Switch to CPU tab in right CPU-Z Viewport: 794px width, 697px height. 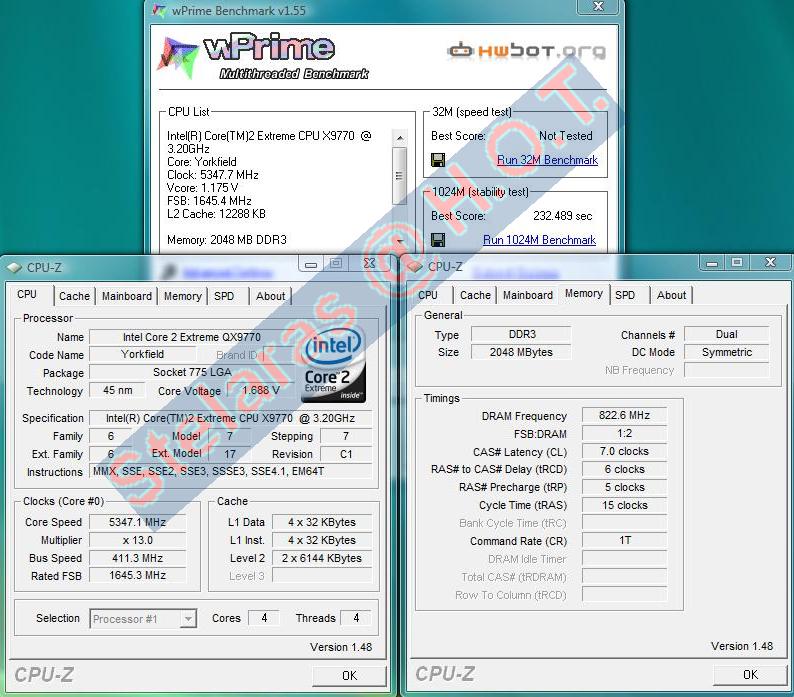click(428, 295)
